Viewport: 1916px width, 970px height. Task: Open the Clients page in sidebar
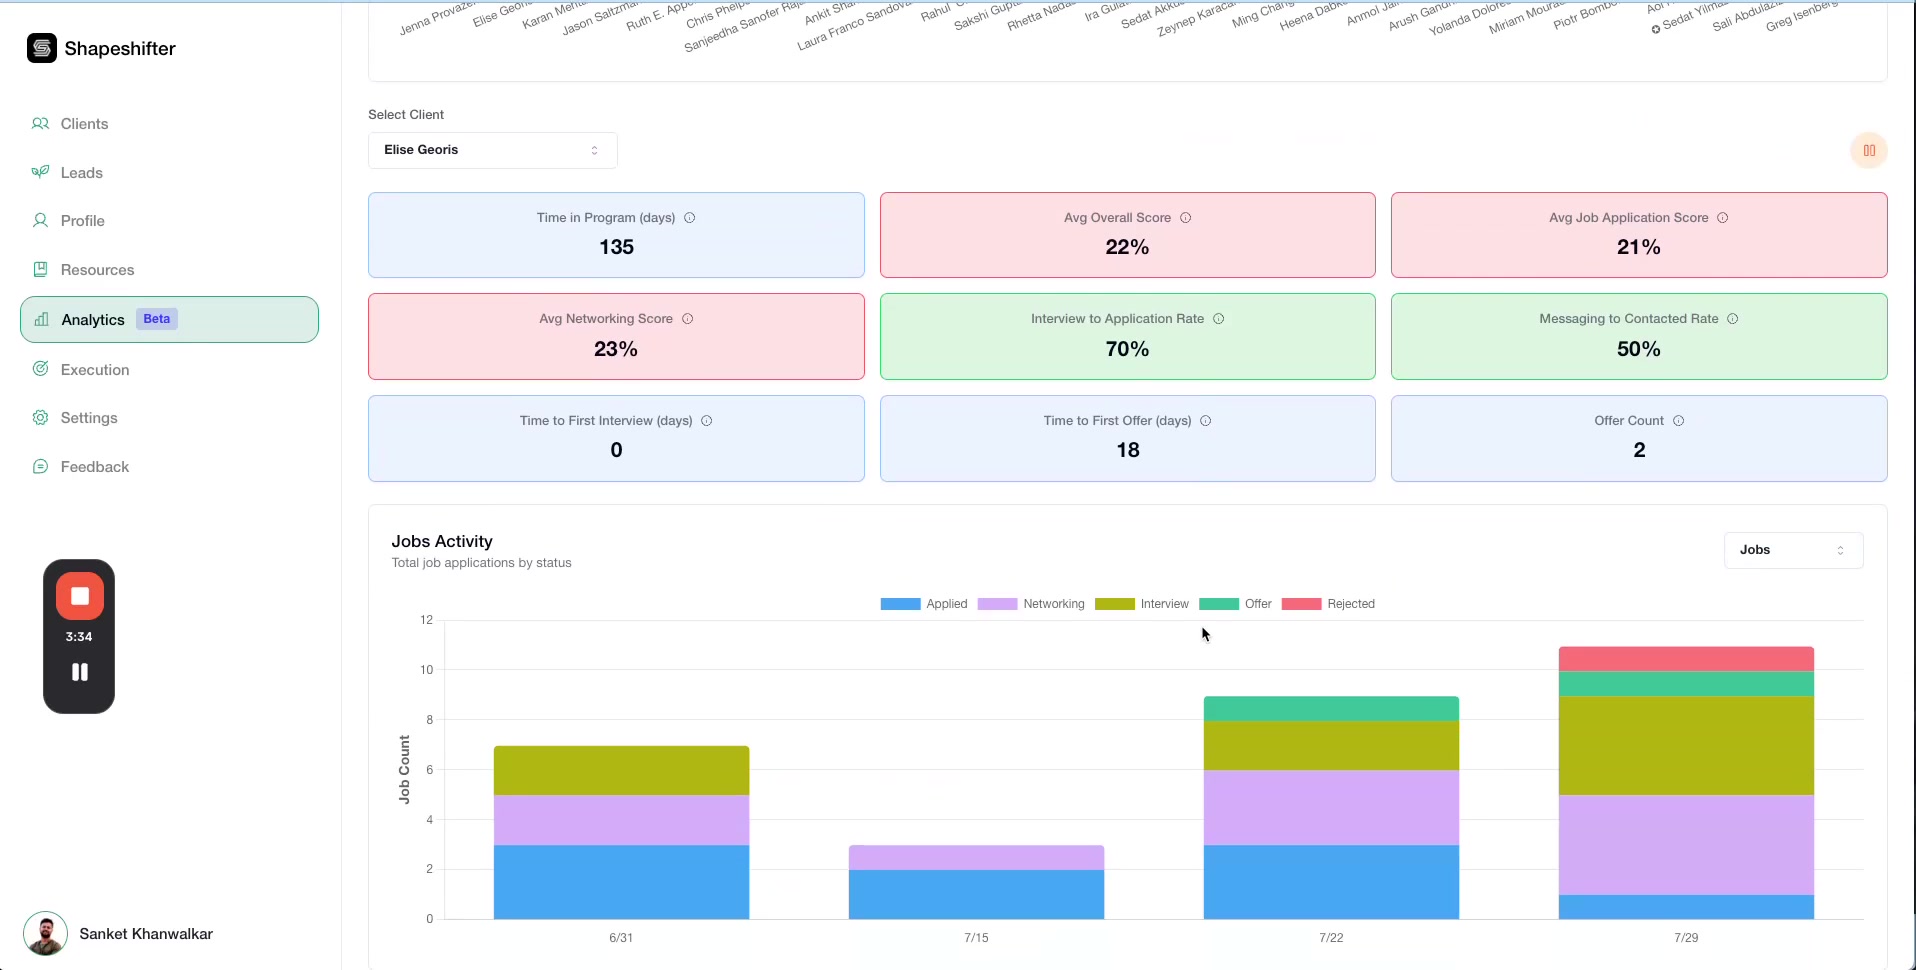tap(84, 124)
